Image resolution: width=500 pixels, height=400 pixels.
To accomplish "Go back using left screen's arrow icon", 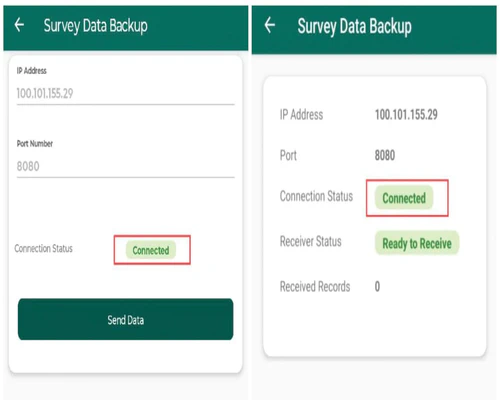I will [19, 25].
